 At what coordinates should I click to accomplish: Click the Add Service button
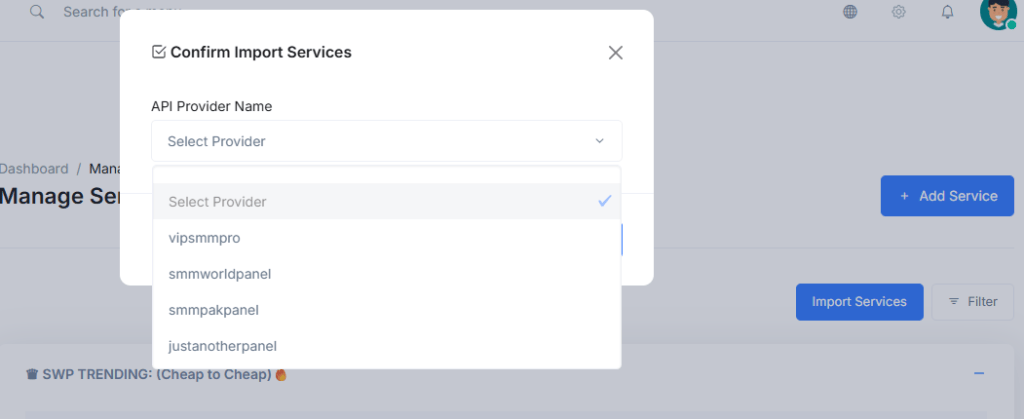click(947, 196)
